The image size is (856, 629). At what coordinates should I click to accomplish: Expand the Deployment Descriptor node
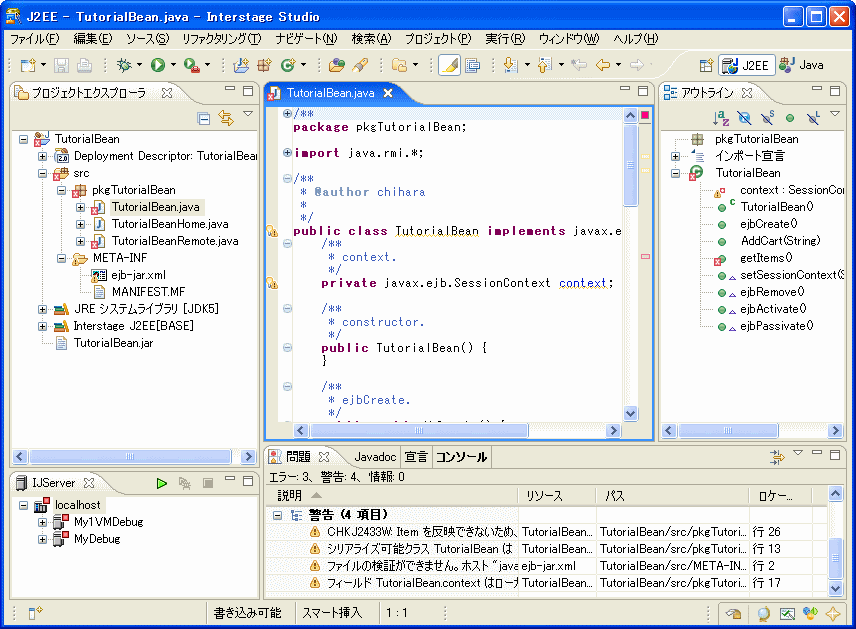(x=43, y=157)
